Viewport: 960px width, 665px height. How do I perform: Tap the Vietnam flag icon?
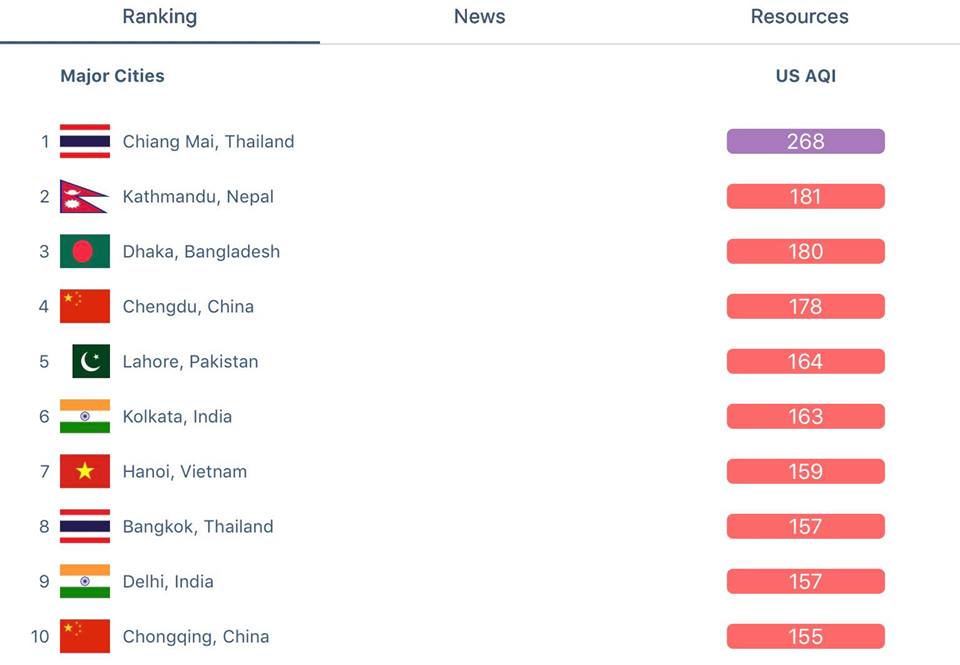(x=85, y=472)
